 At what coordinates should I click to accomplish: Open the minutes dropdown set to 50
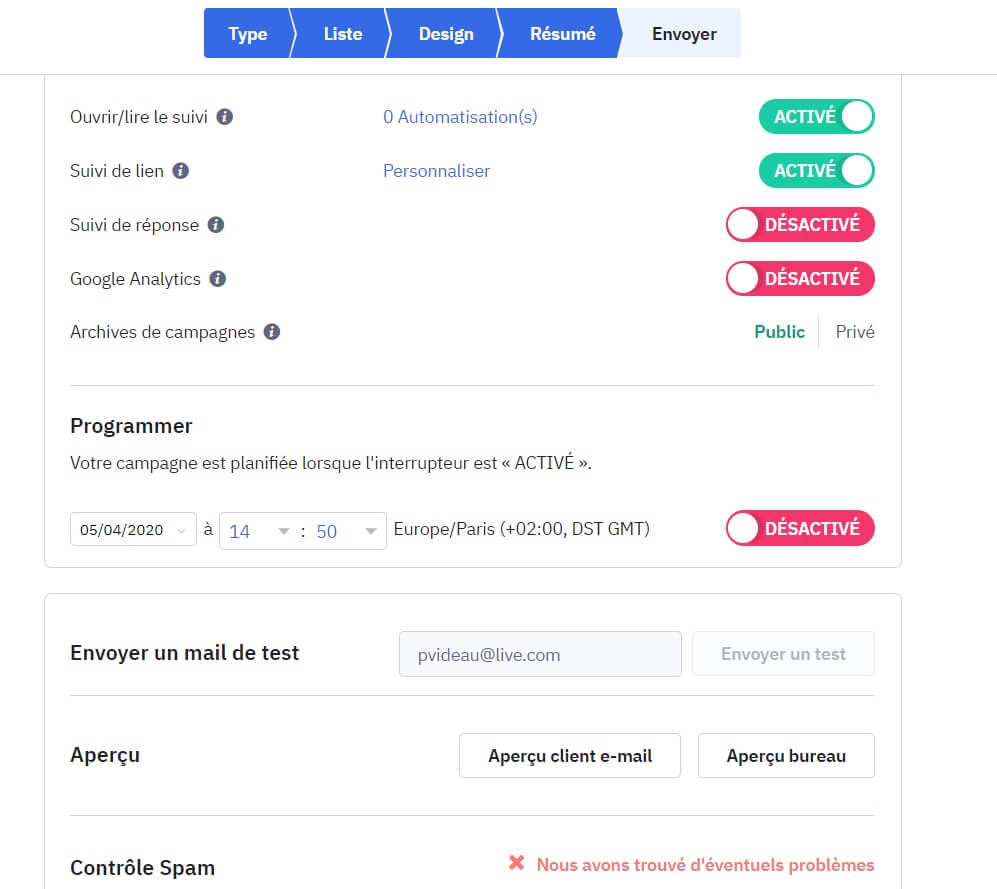tap(345, 531)
